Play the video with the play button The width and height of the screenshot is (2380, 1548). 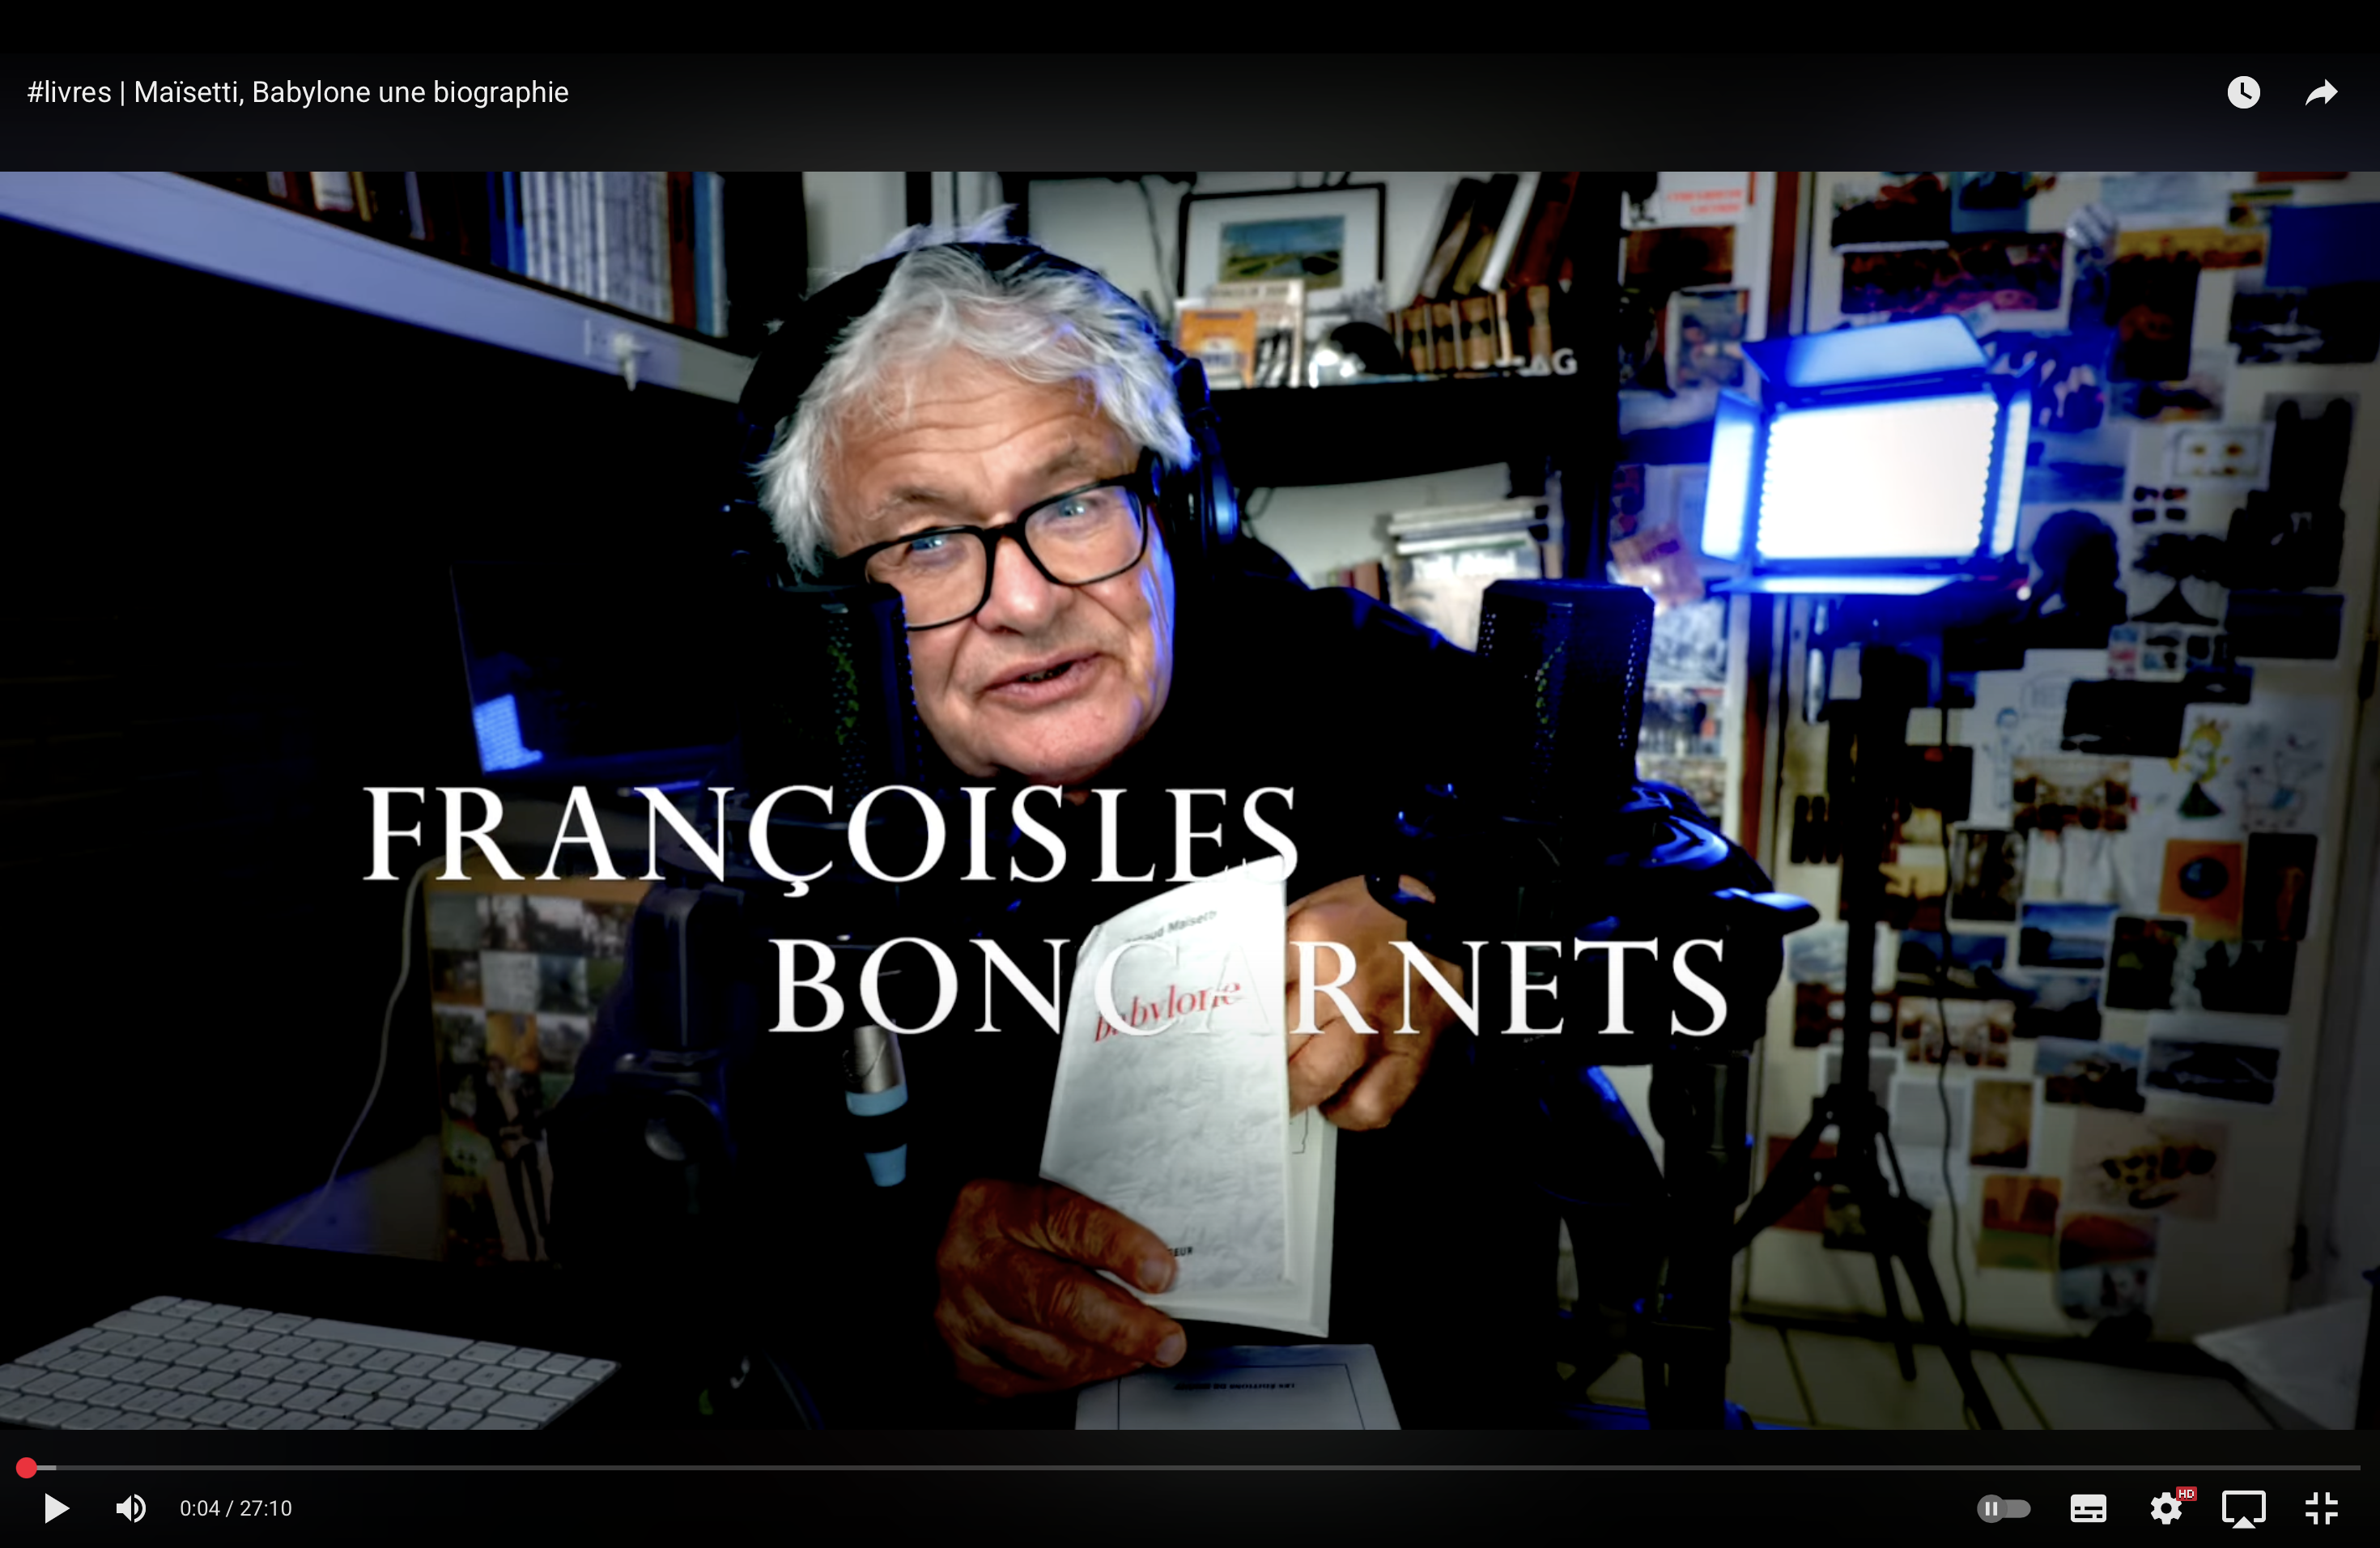click(56, 1508)
